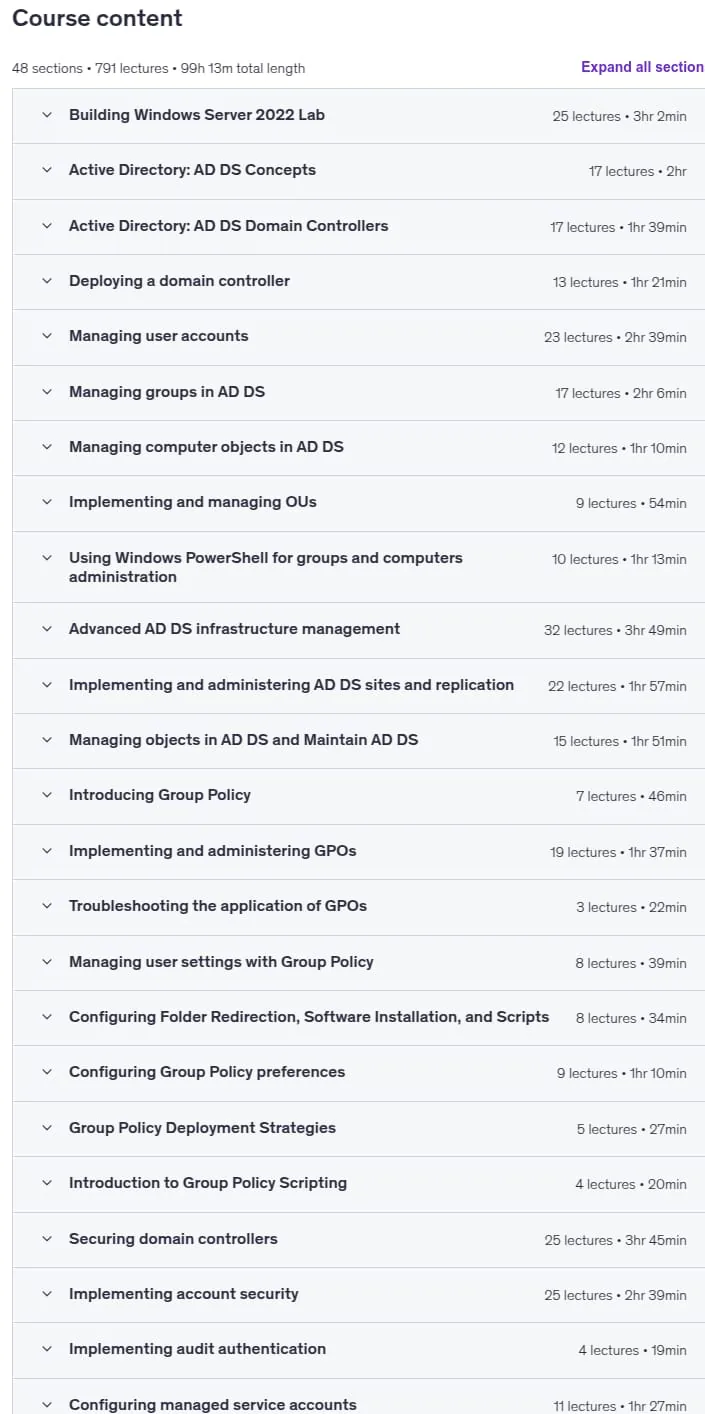Select the Group Policy Deployment Strategies row
The image size is (705, 1414).
[359, 1128]
